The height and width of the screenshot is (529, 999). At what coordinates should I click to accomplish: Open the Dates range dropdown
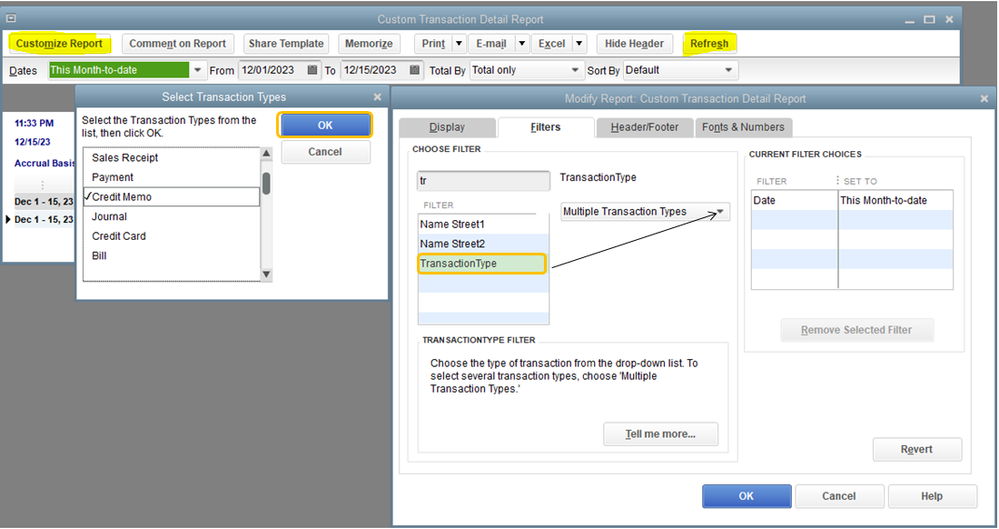[198, 70]
